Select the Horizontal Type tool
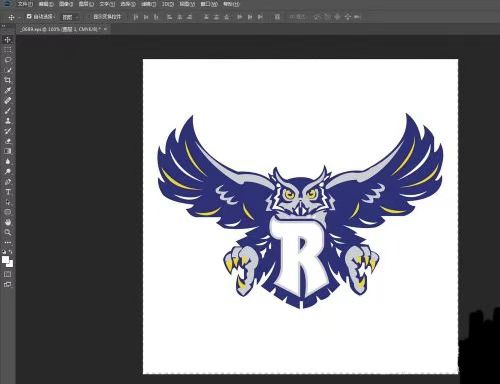This screenshot has width=500, height=384. coord(8,192)
